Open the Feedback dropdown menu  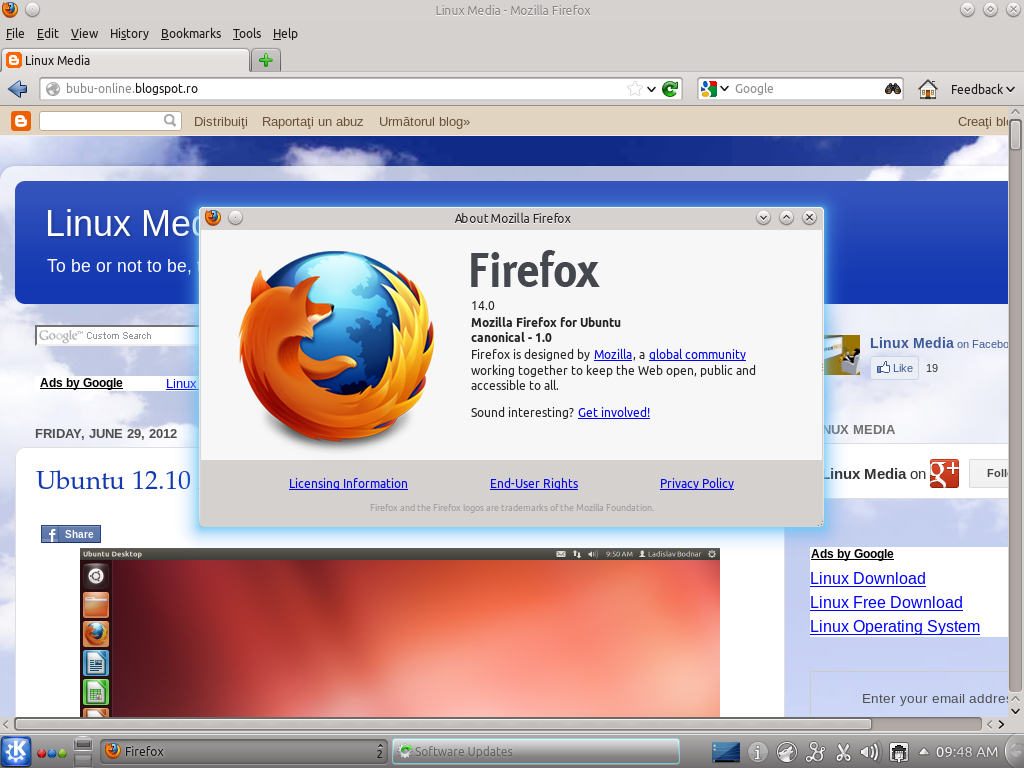click(x=983, y=89)
